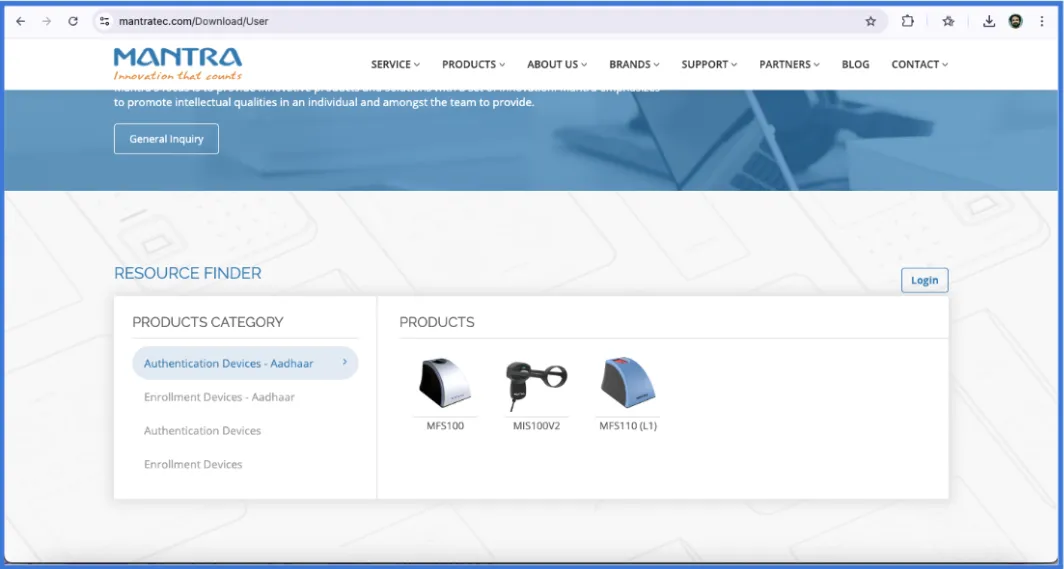Click the browser forward arrow
This screenshot has width=1064, height=569.
tap(46, 22)
